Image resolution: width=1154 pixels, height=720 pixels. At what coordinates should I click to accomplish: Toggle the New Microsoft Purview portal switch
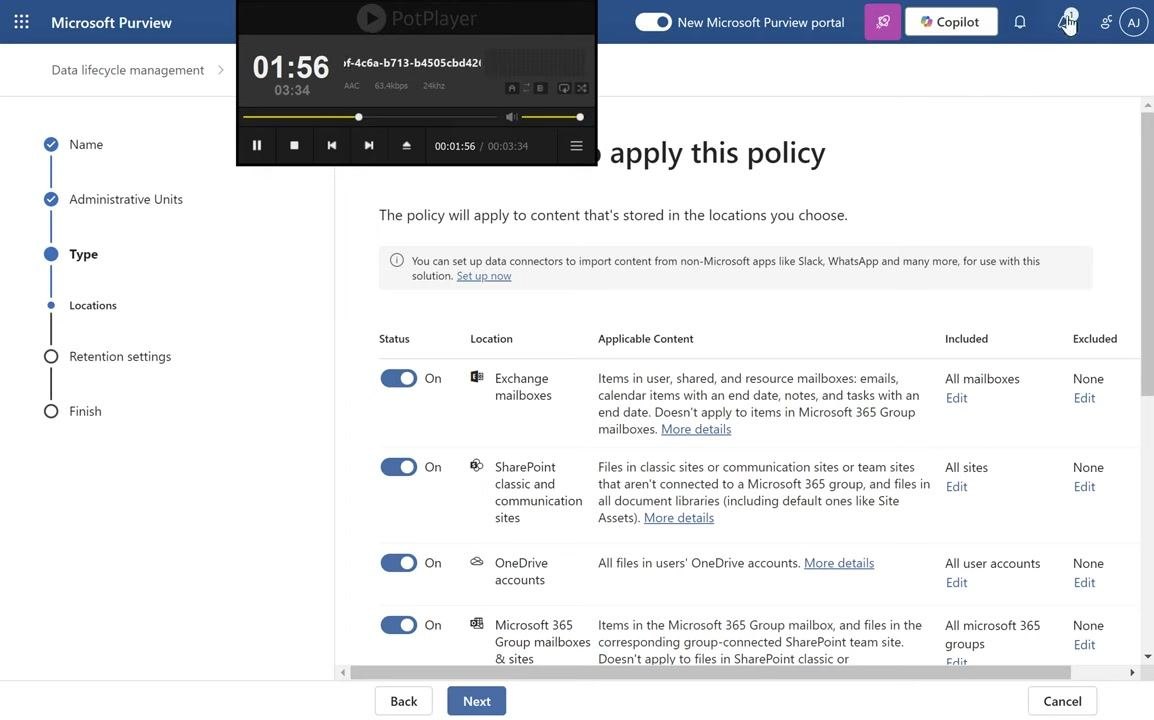click(x=653, y=22)
